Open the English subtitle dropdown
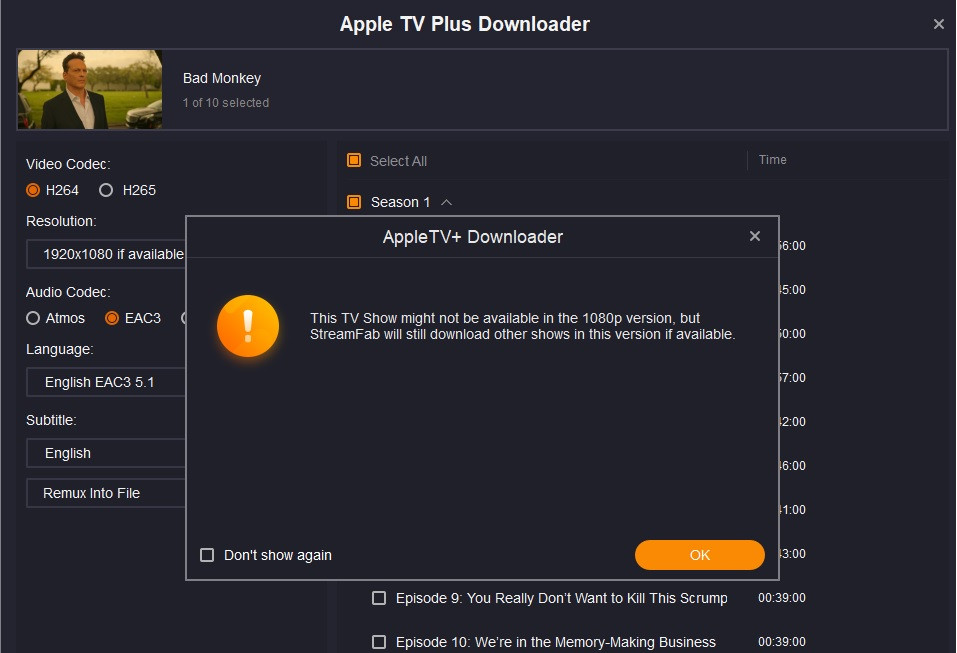The image size is (957, 653). tap(106, 453)
